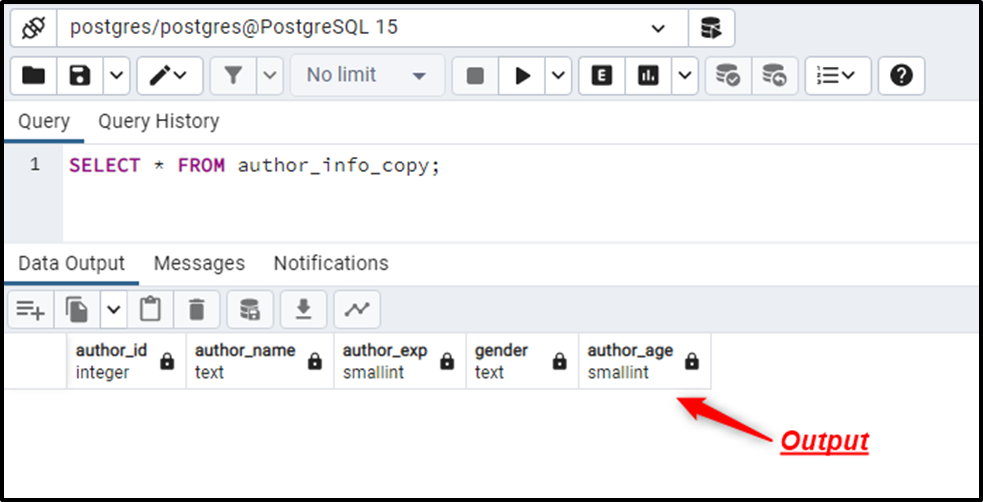Image resolution: width=983 pixels, height=502 pixels.
Task: Open file using the folder icon
Action: (33, 76)
